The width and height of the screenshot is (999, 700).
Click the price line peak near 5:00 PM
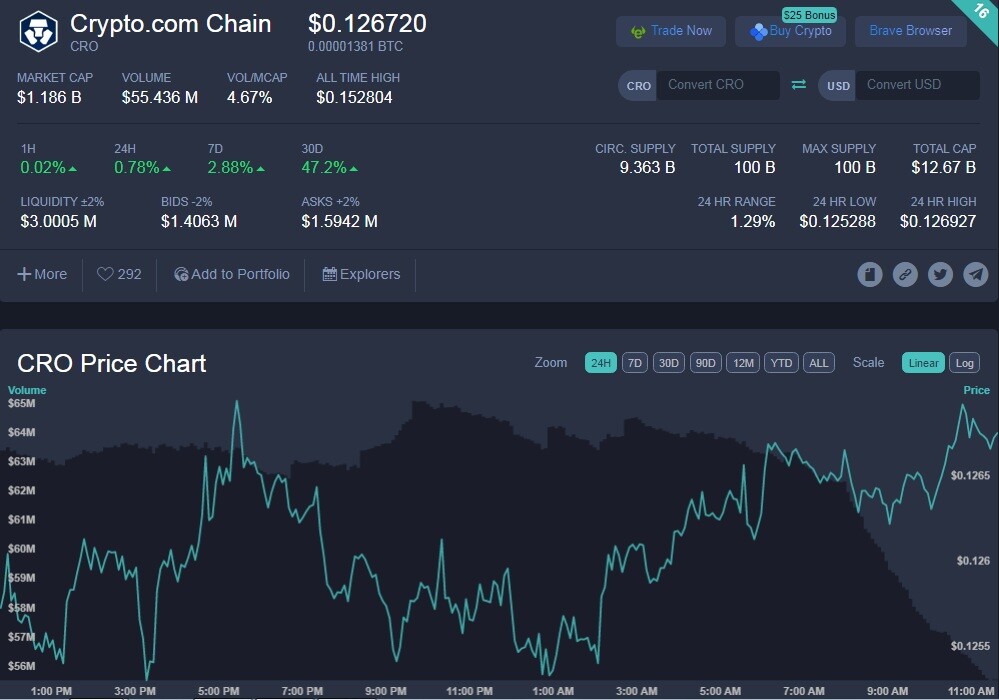(237, 403)
